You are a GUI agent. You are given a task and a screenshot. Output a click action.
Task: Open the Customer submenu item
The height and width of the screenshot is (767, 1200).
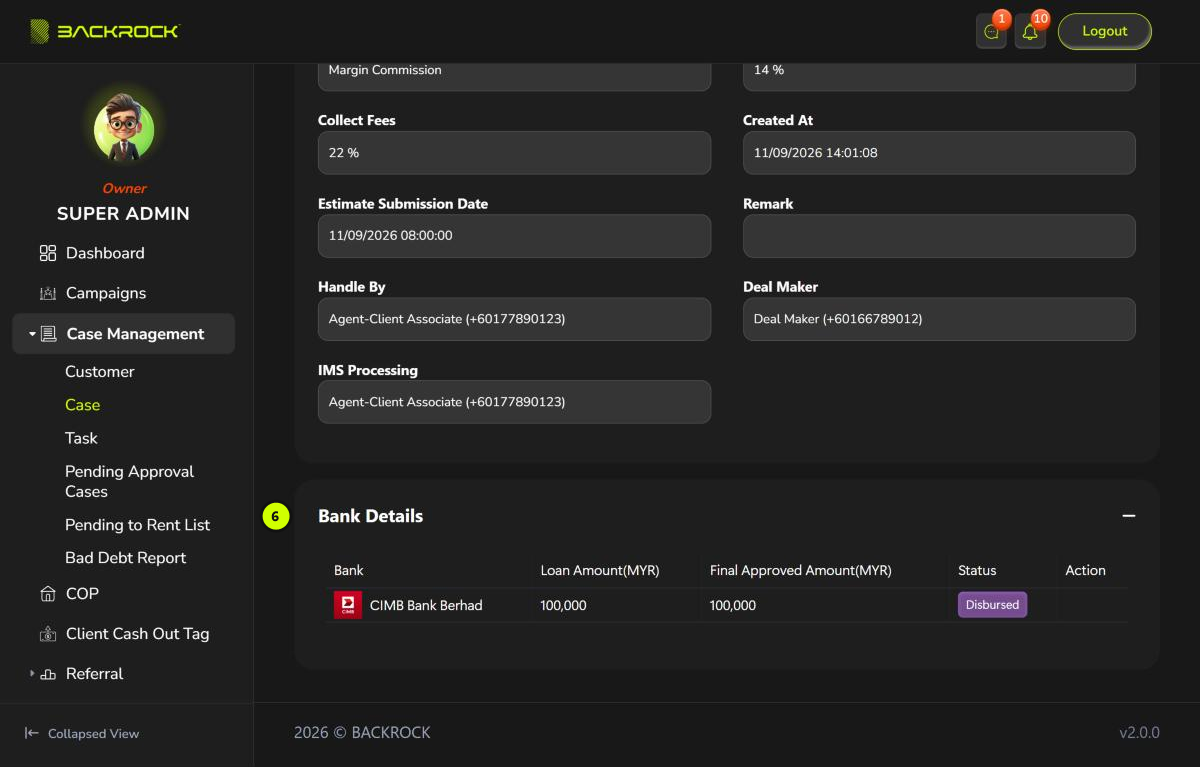(100, 371)
